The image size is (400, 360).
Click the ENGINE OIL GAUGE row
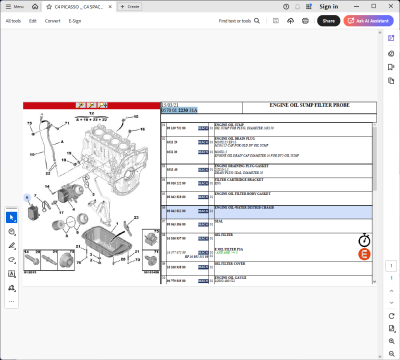[x=267, y=280]
